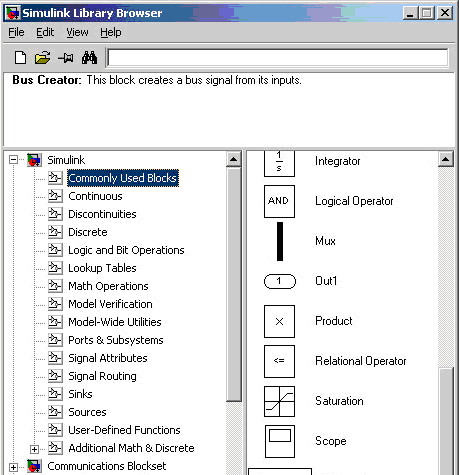Select the Sources library

[87, 412]
